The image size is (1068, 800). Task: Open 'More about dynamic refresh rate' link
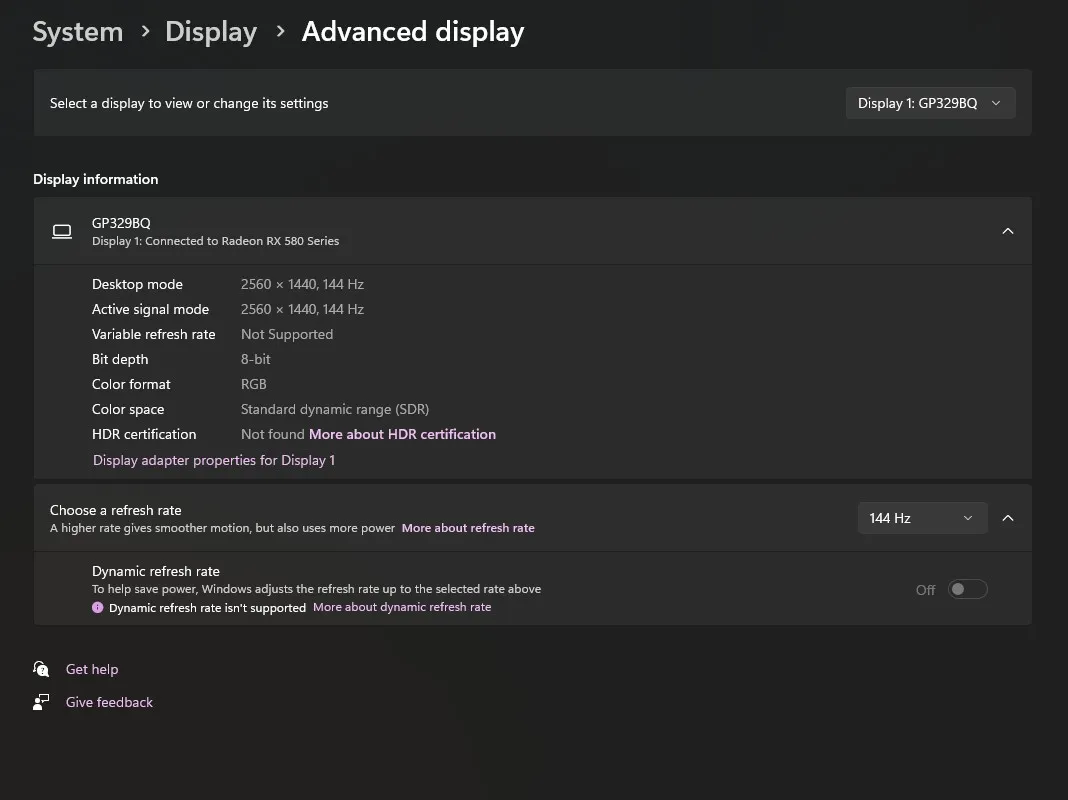pos(402,607)
